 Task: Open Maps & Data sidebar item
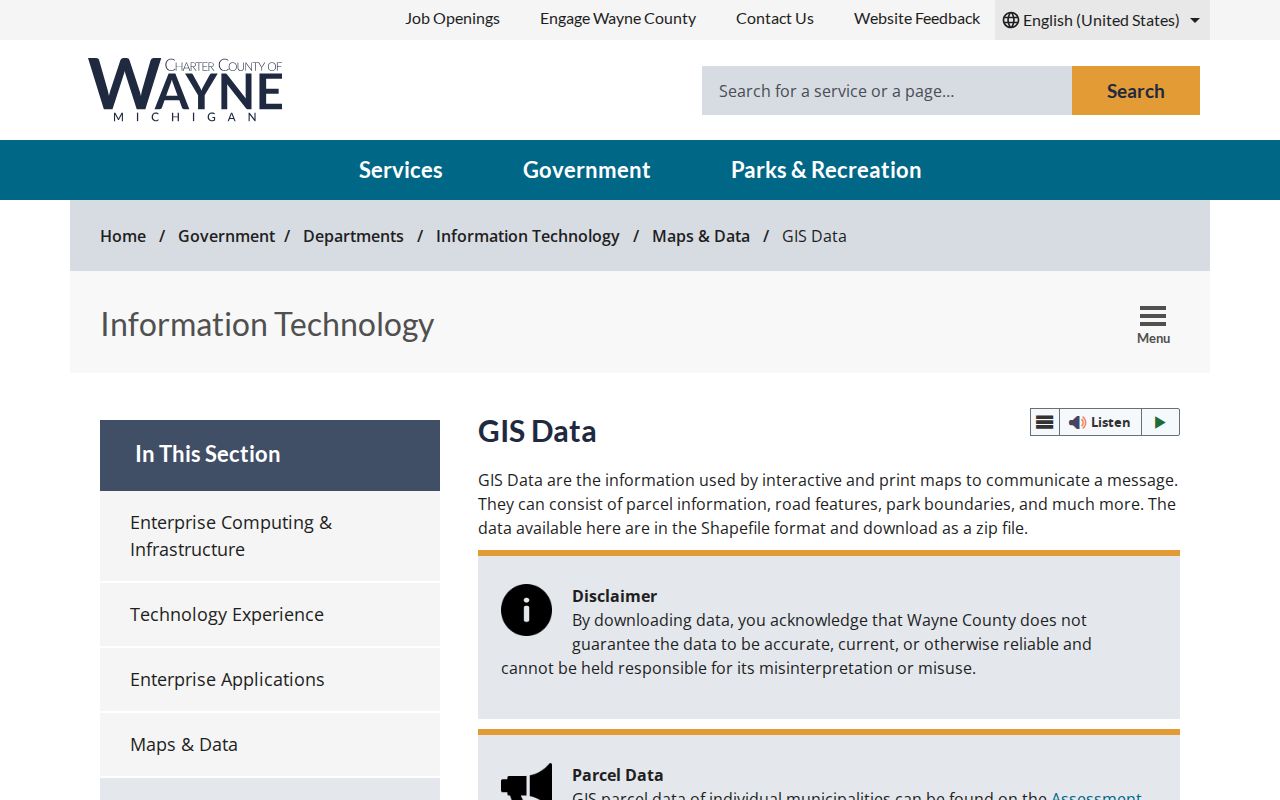pyautogui.click(x=270, y=744)
